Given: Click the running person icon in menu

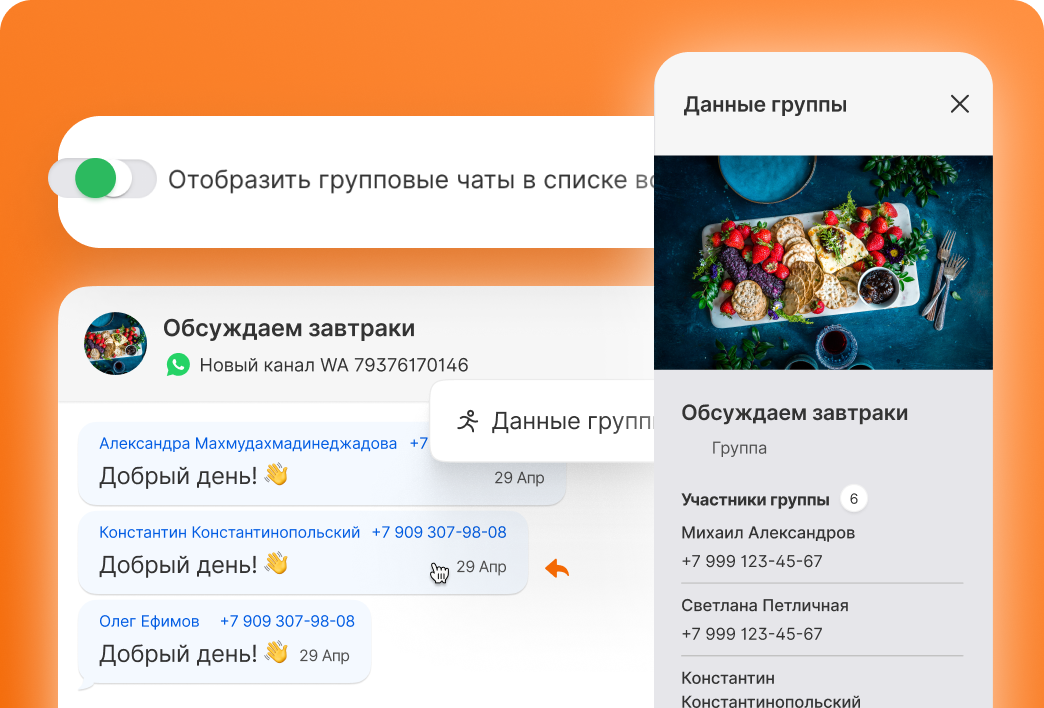Looking at the screenshot, I should (468, 421).
